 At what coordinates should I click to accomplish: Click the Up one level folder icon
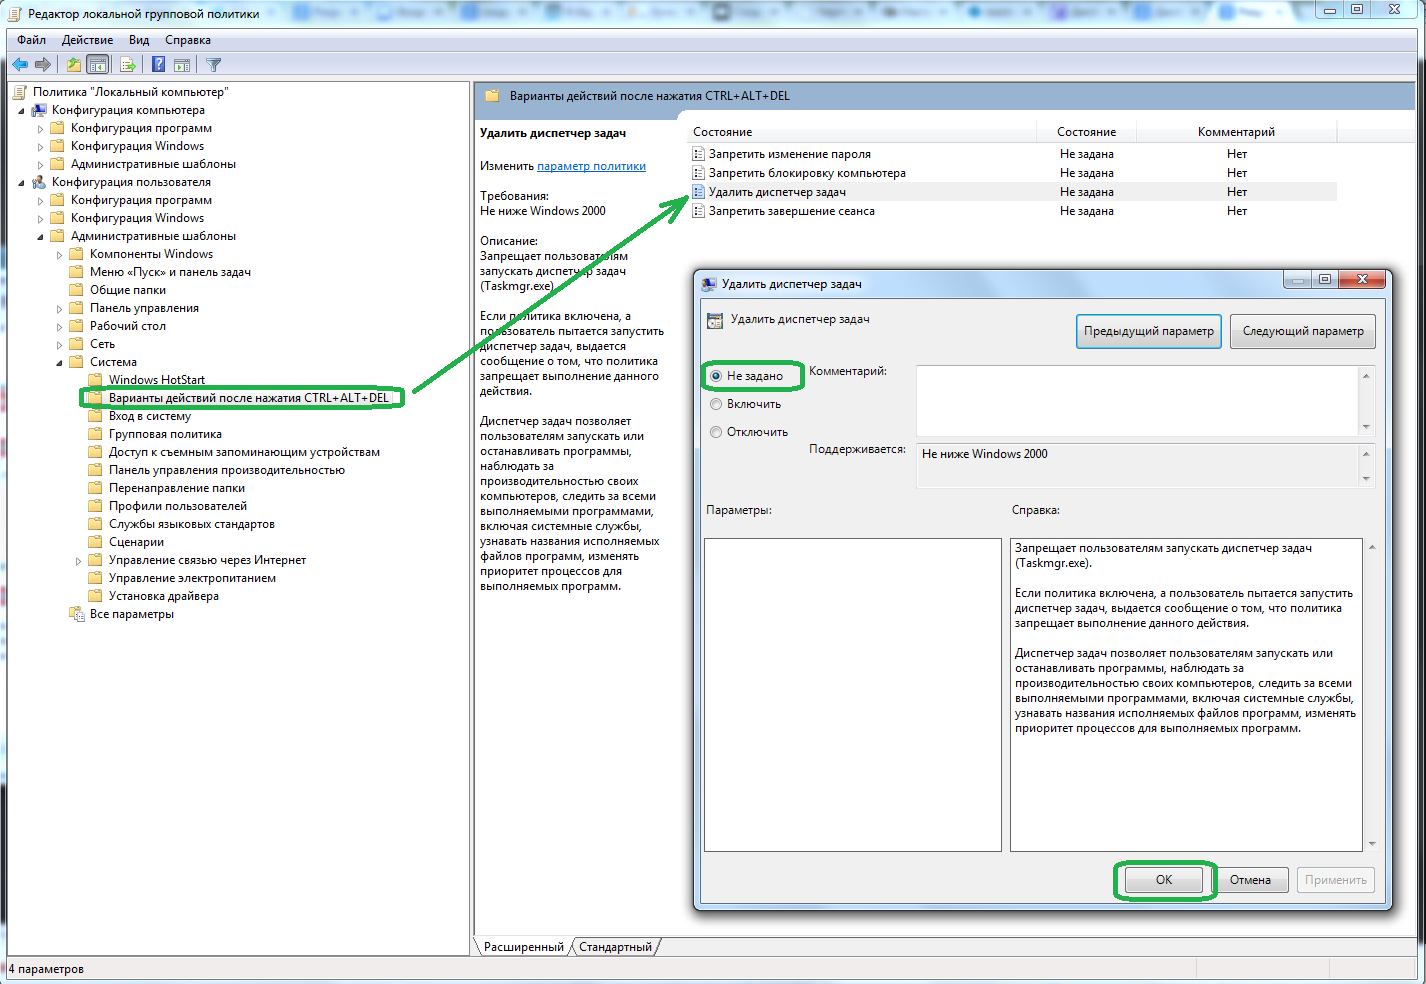click(x=73, y=65)
